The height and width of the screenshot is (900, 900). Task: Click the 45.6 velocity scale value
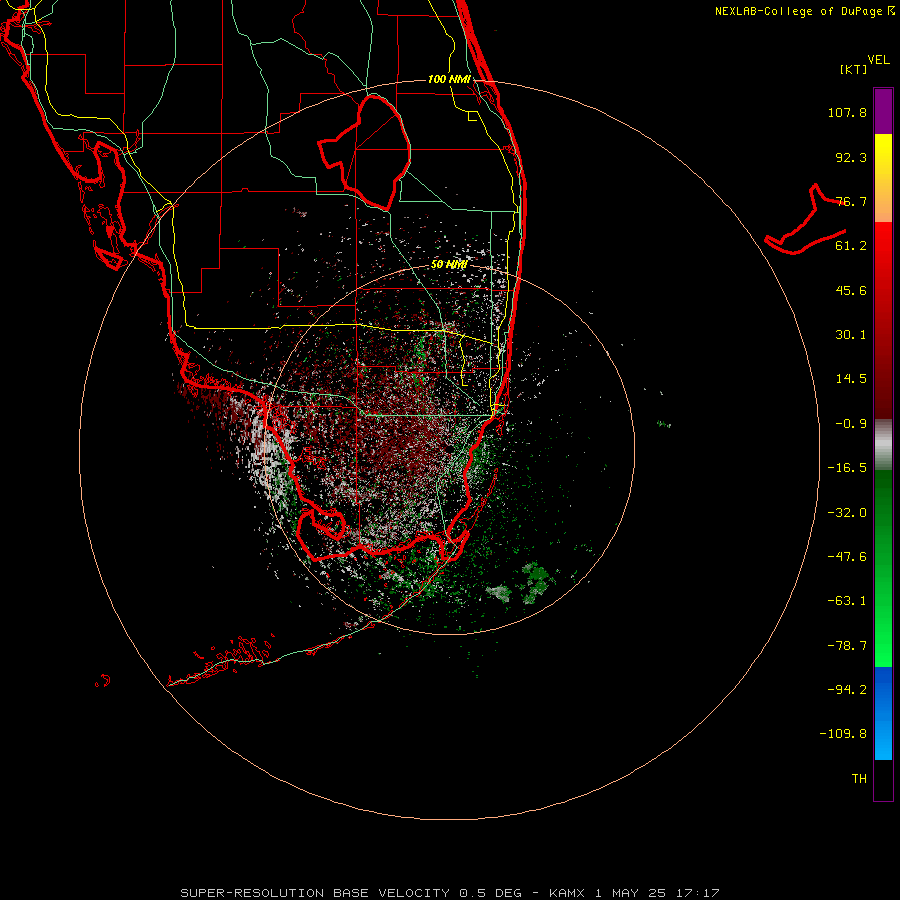(x=851, y=290)
